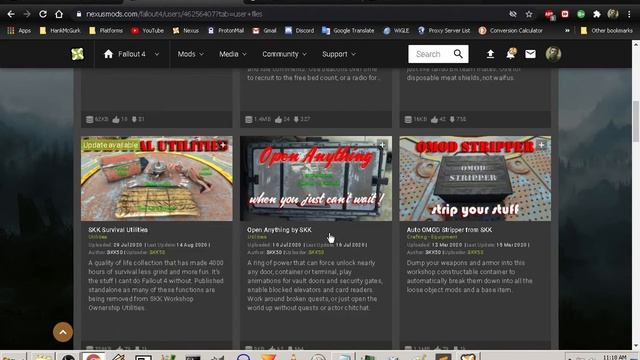Open SKK Survival Utilities thumbnail
Viewport: 640px width, 360px height.
157,178
